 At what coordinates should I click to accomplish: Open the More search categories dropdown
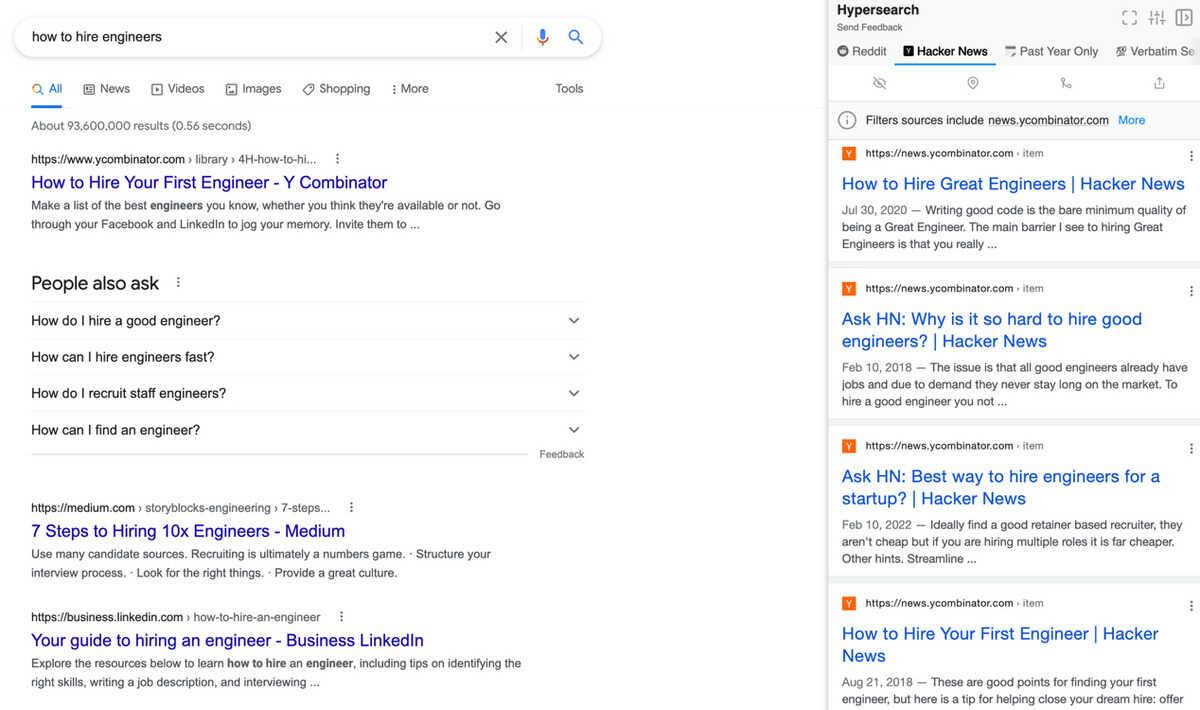point(409,89)
